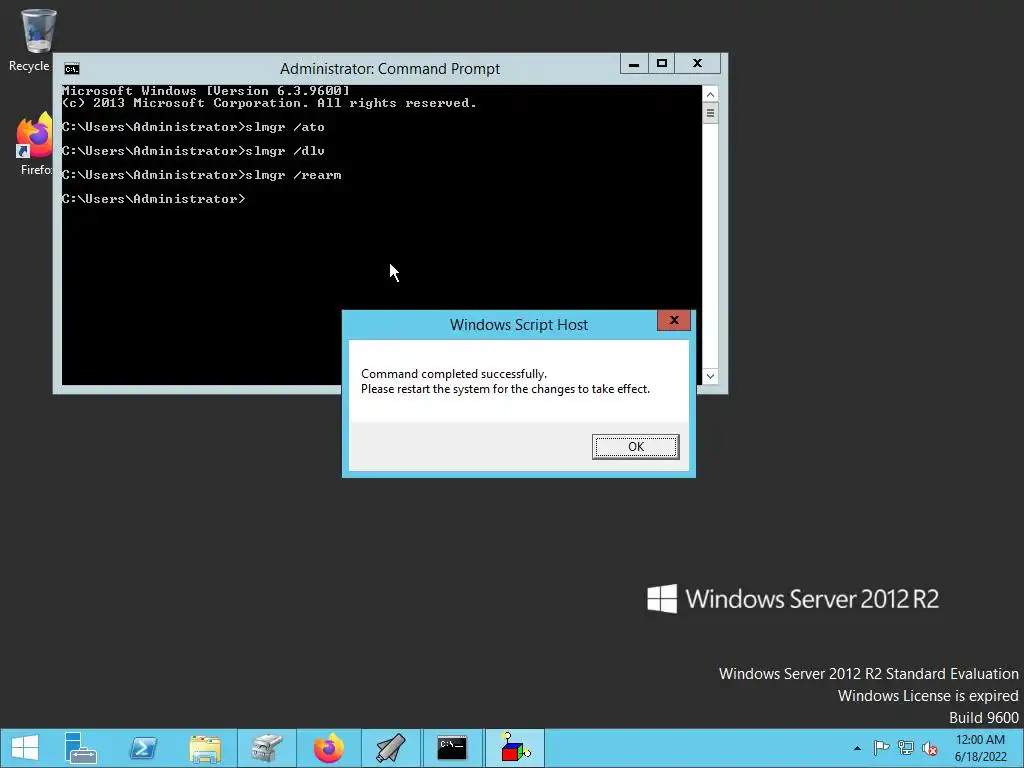This screenshot has height=768, width=1024.
Task: Open the USB stick taskbar icon
Action: click(x=391, y=748)
